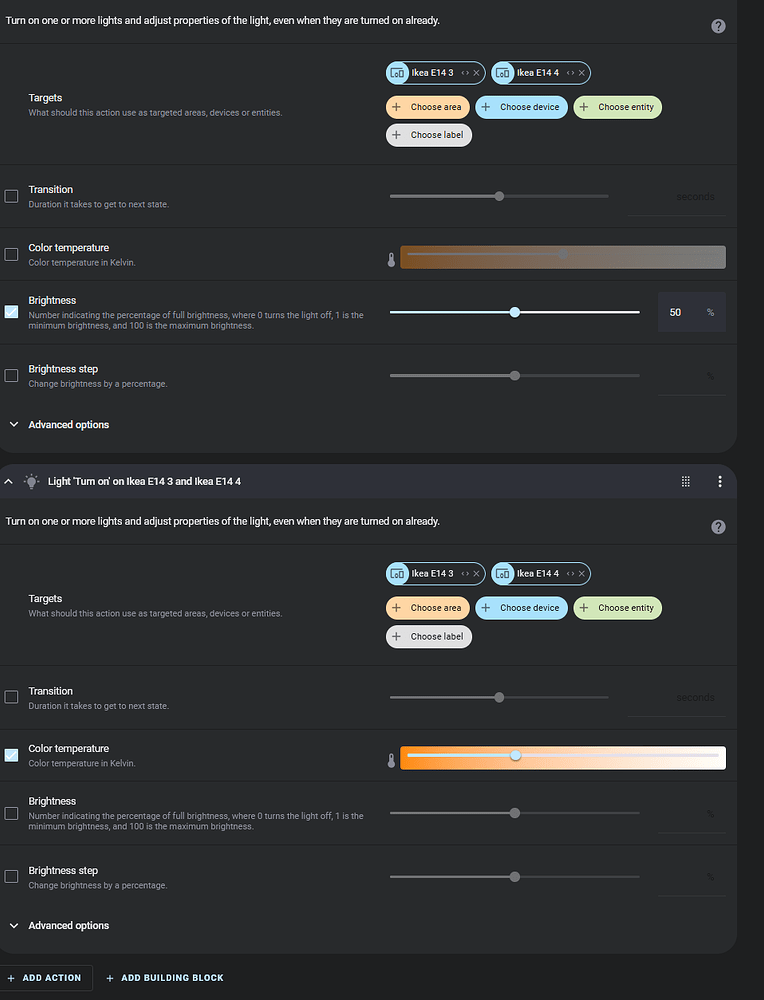Viewport: 764px width, 1000px height.
Task: Enable the Transition checkbox in the first block
Action: [x=11, y=196]
